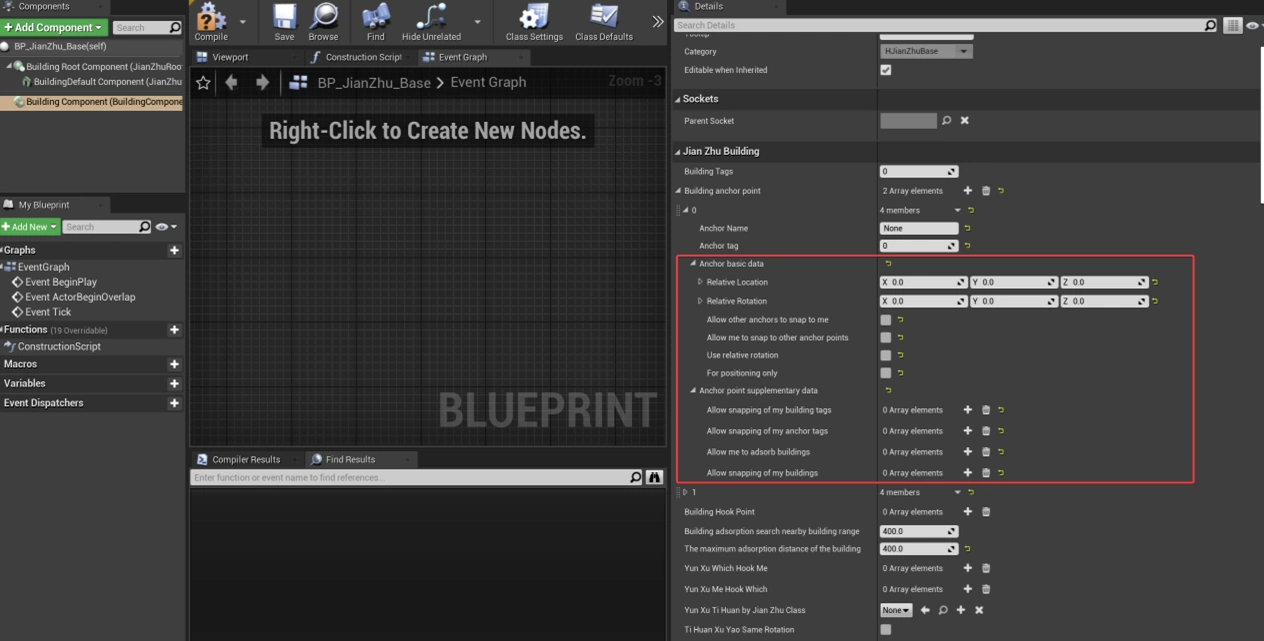The height and width of the screenshot is (641, 1264).
Task: Select Event ActorBeginOverlap entry
Action: pyautogui.click(x=80, y=297)
